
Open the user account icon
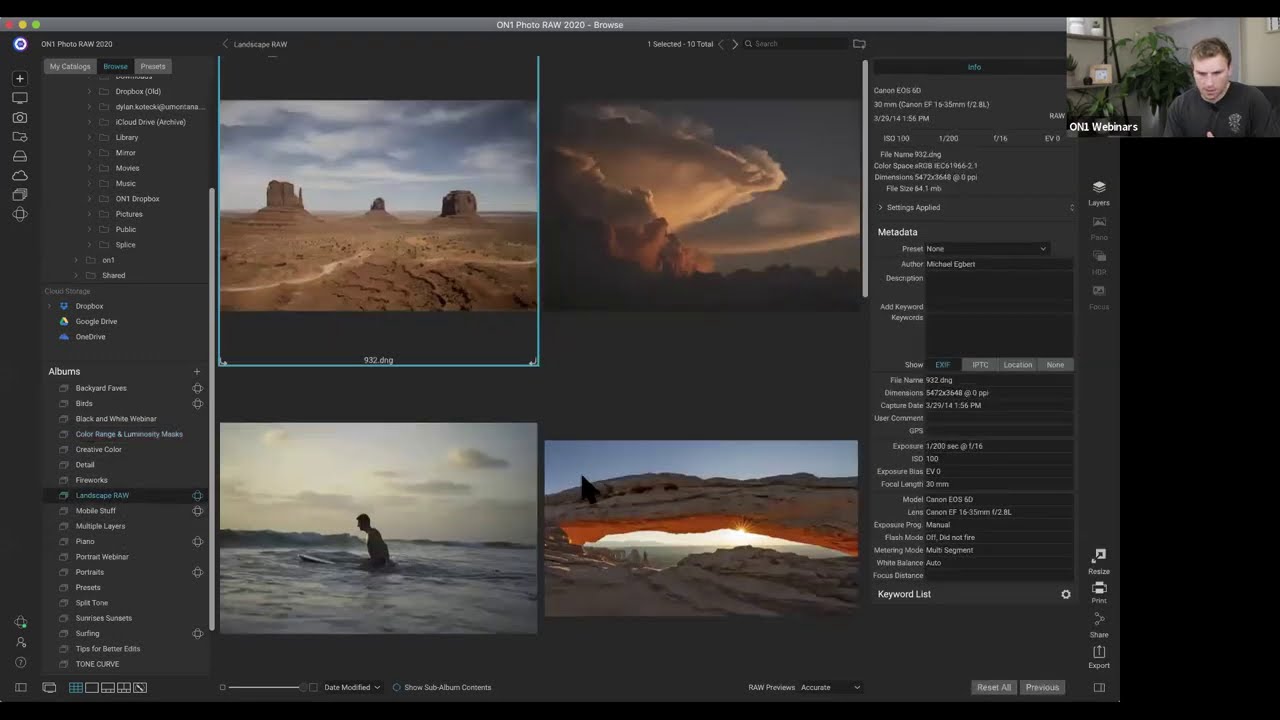pos(20,642)
